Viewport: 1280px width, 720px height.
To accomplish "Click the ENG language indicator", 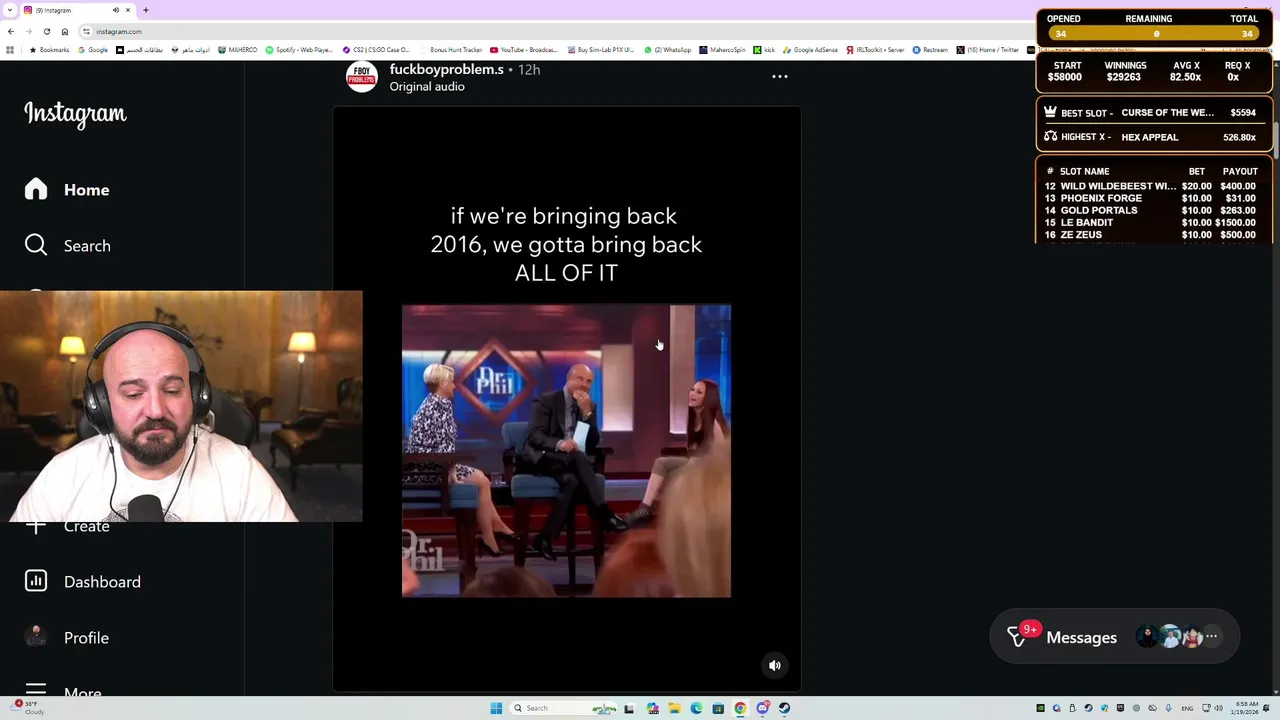I will (1187, 708).
